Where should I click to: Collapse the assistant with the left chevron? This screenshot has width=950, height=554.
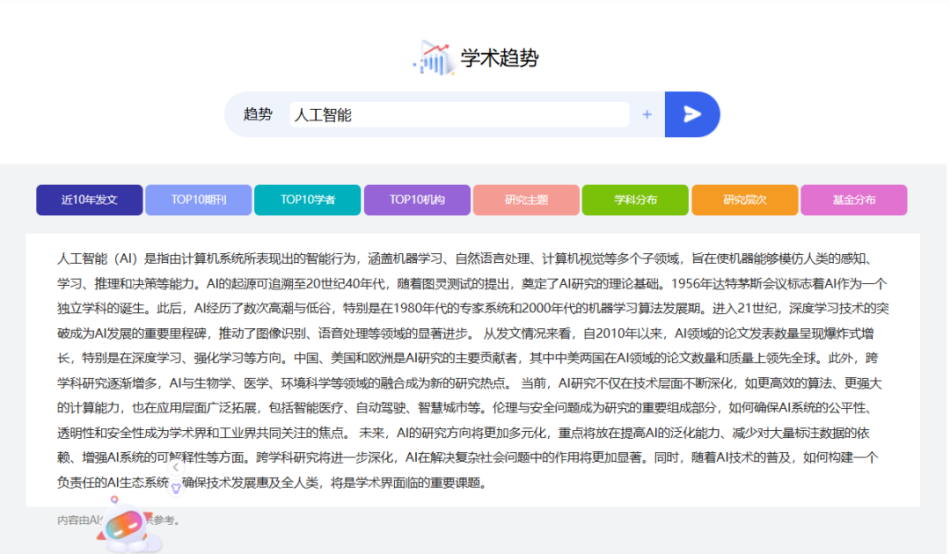[x=176, y=466]
